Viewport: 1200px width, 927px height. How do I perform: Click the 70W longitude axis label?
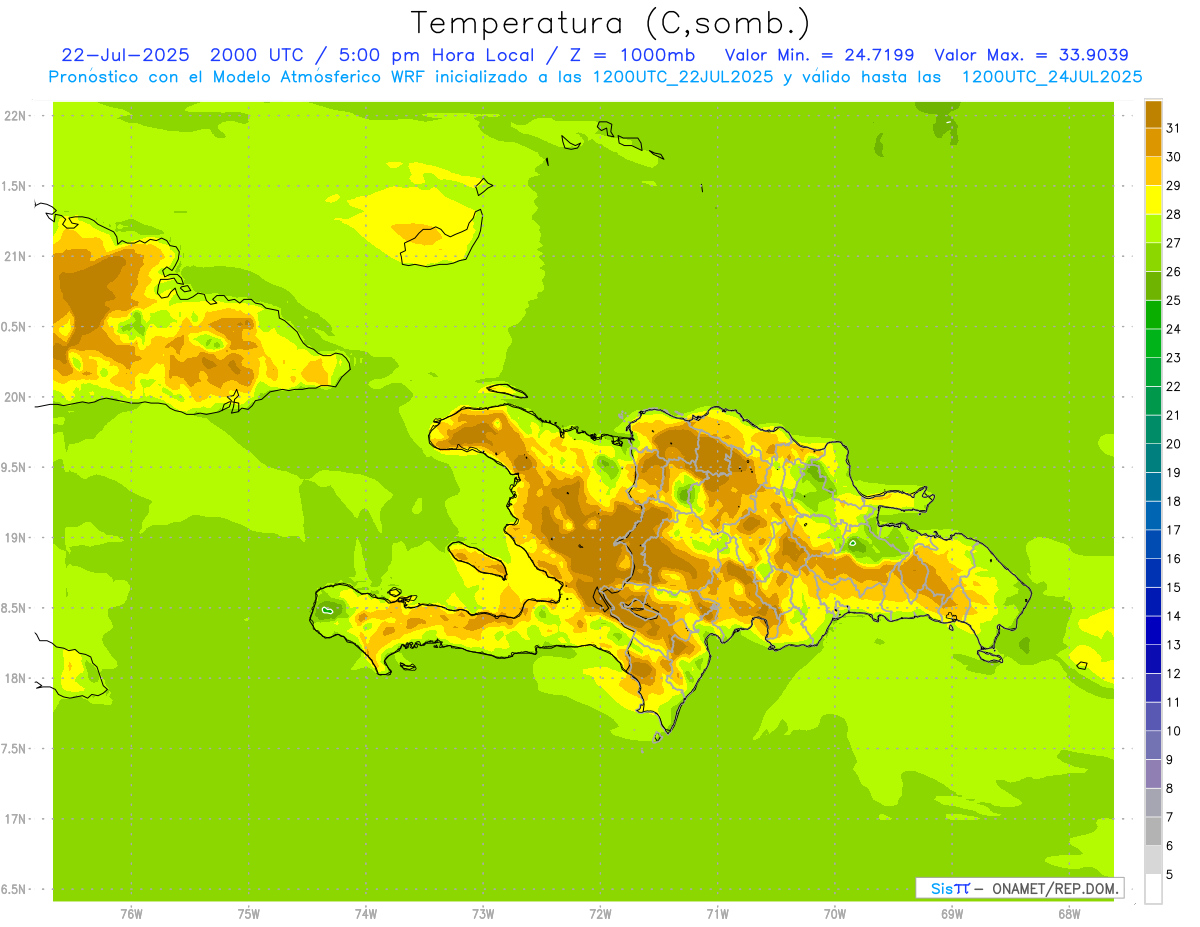point(835,914)
